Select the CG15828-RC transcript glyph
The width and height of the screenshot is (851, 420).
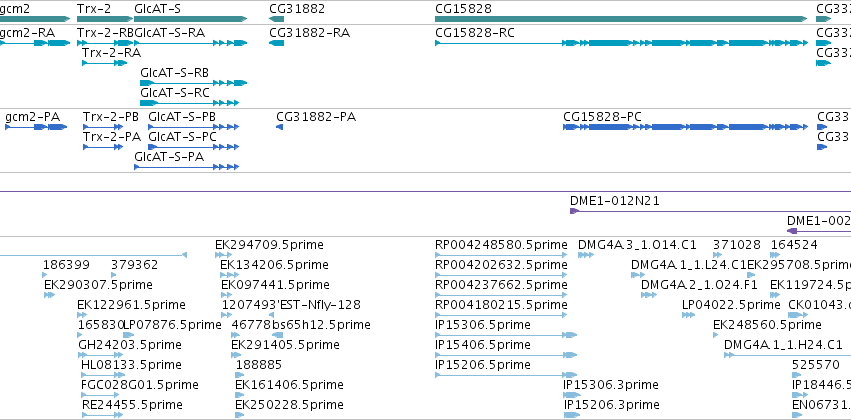621,43
